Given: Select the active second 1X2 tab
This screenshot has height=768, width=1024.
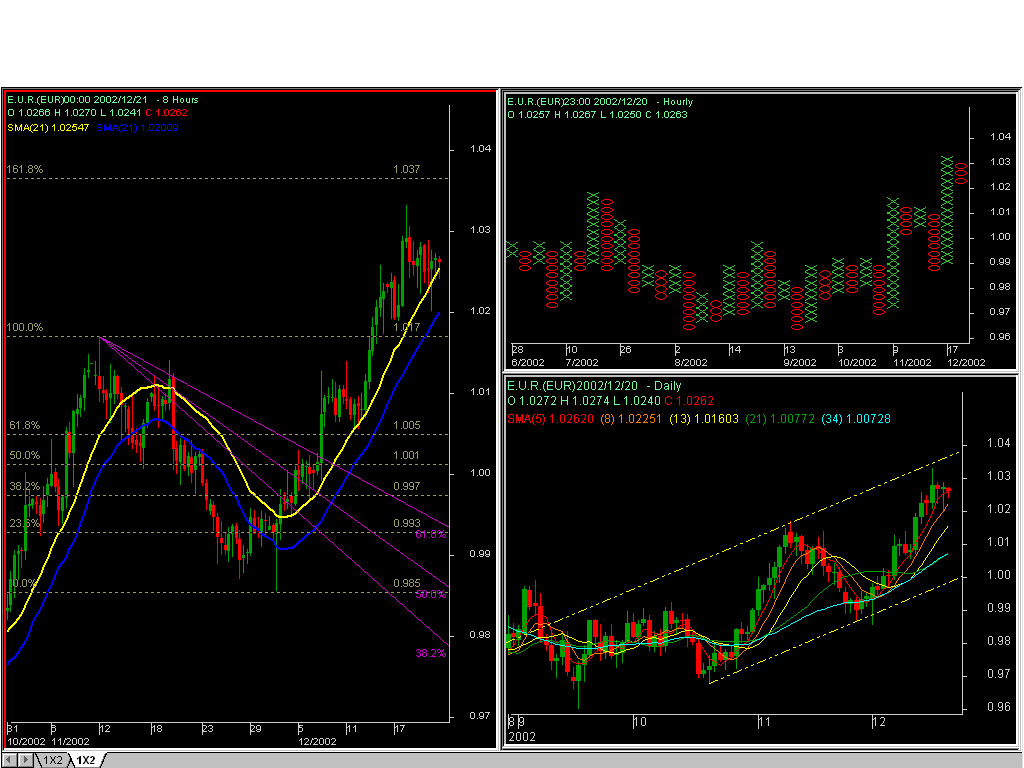Looking at the screenshot, I should 87,760.
